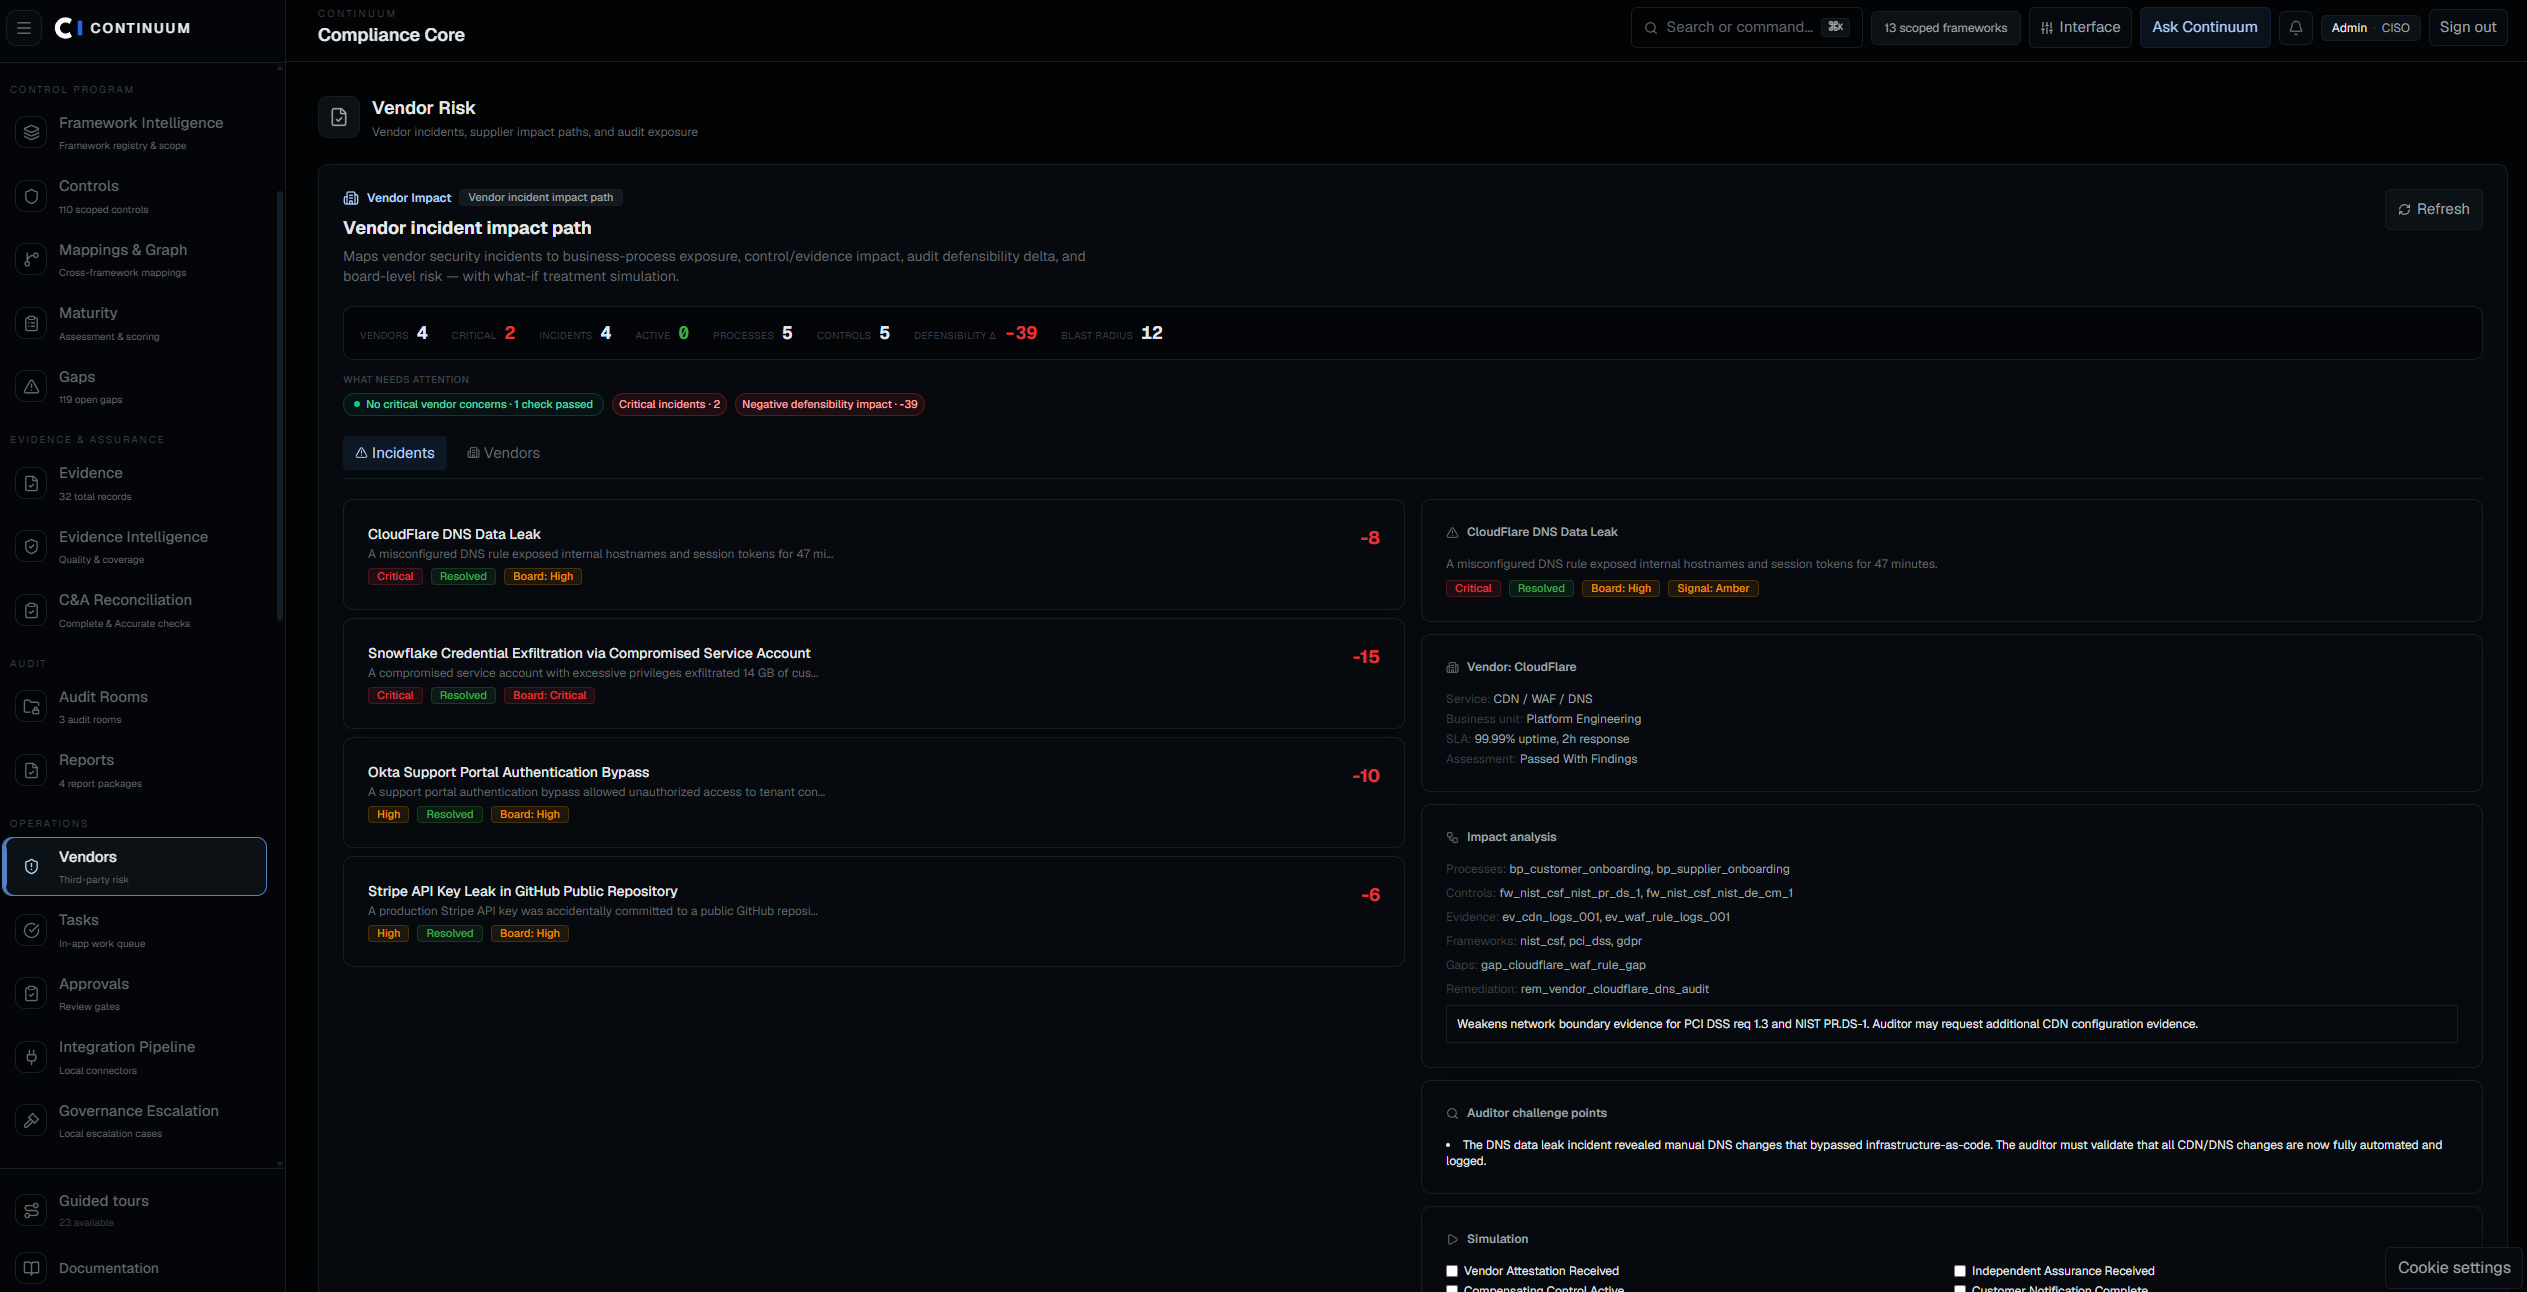This screenshot has width=2527, height=1292.
Task: Click the Controls shield icon
Action: [x=32, y=196]
